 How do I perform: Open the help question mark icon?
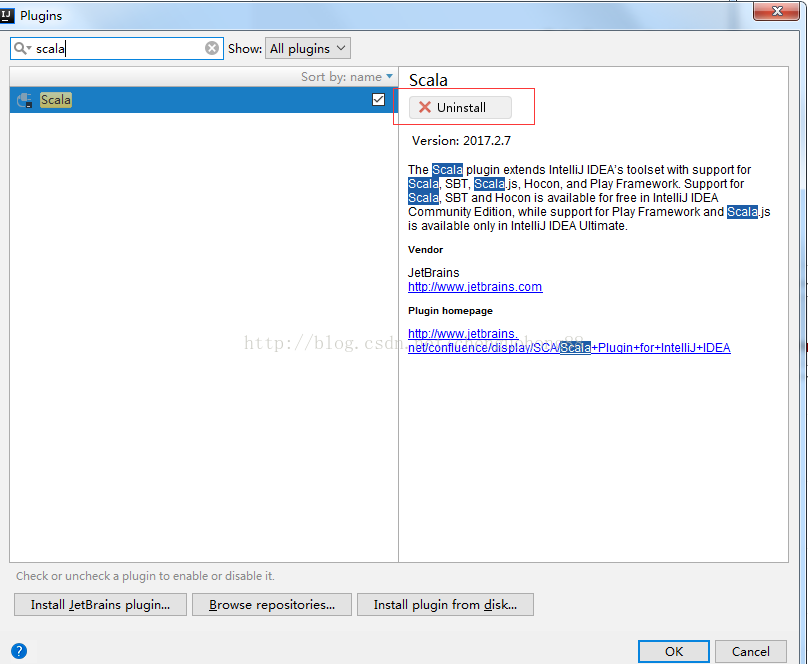pyautogui.click(x=19, y=651)
